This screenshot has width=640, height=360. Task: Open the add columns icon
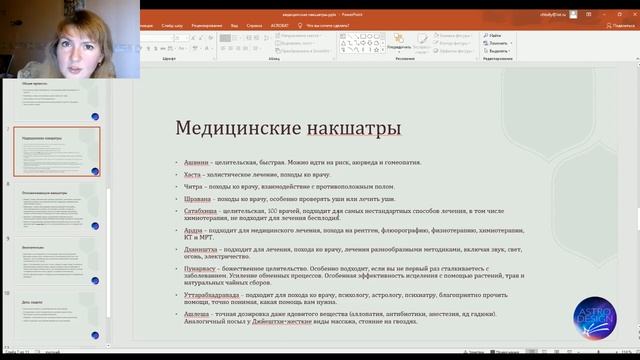pos(256,48)
